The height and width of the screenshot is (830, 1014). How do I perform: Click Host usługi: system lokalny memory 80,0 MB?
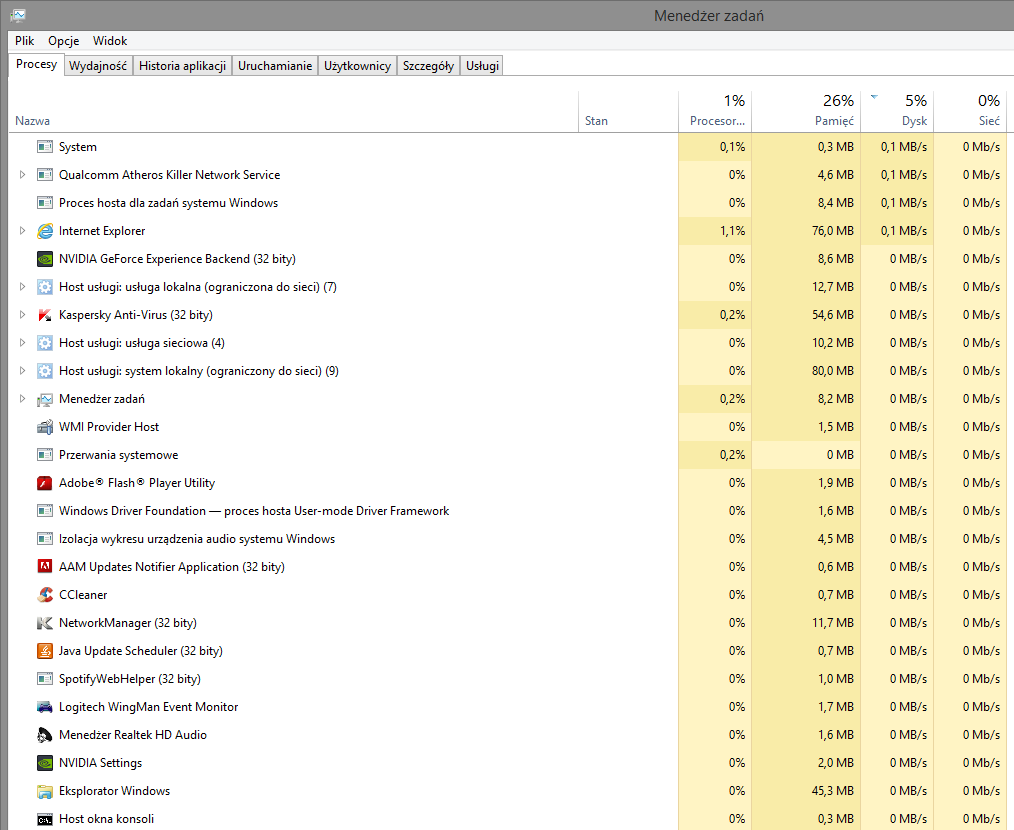[833, 371]
